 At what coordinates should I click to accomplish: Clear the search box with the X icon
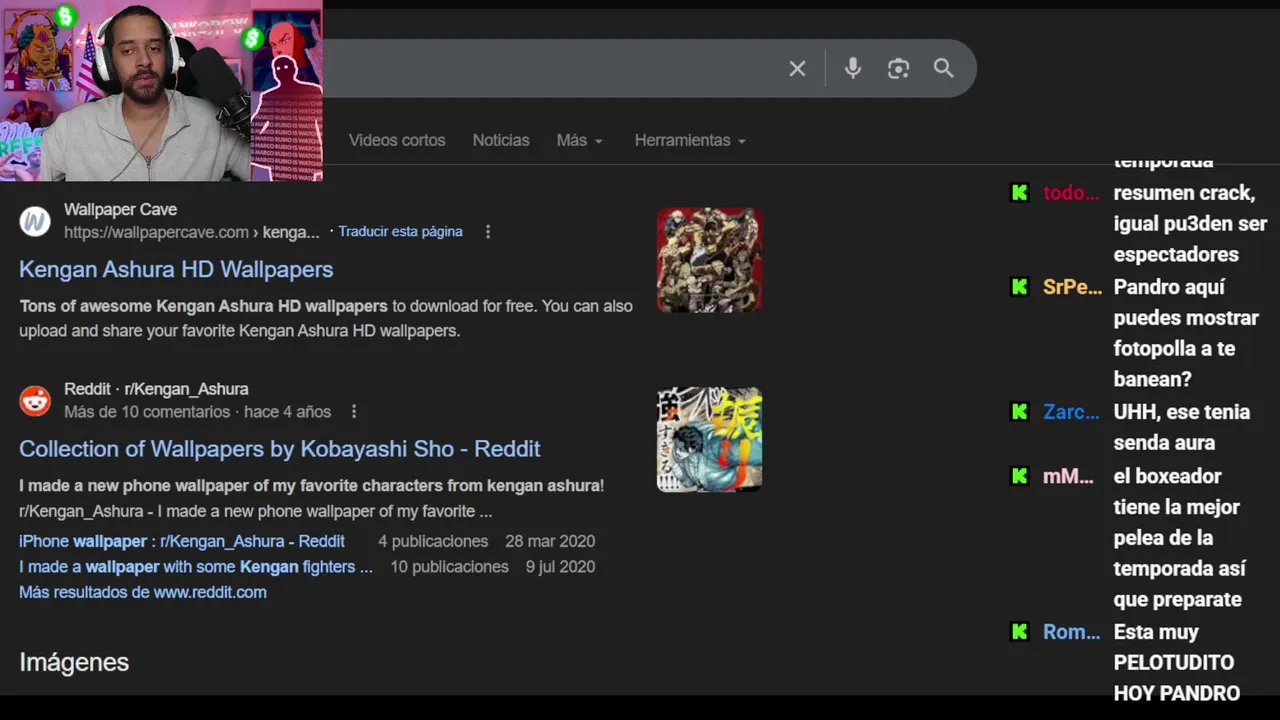(797, 69)
